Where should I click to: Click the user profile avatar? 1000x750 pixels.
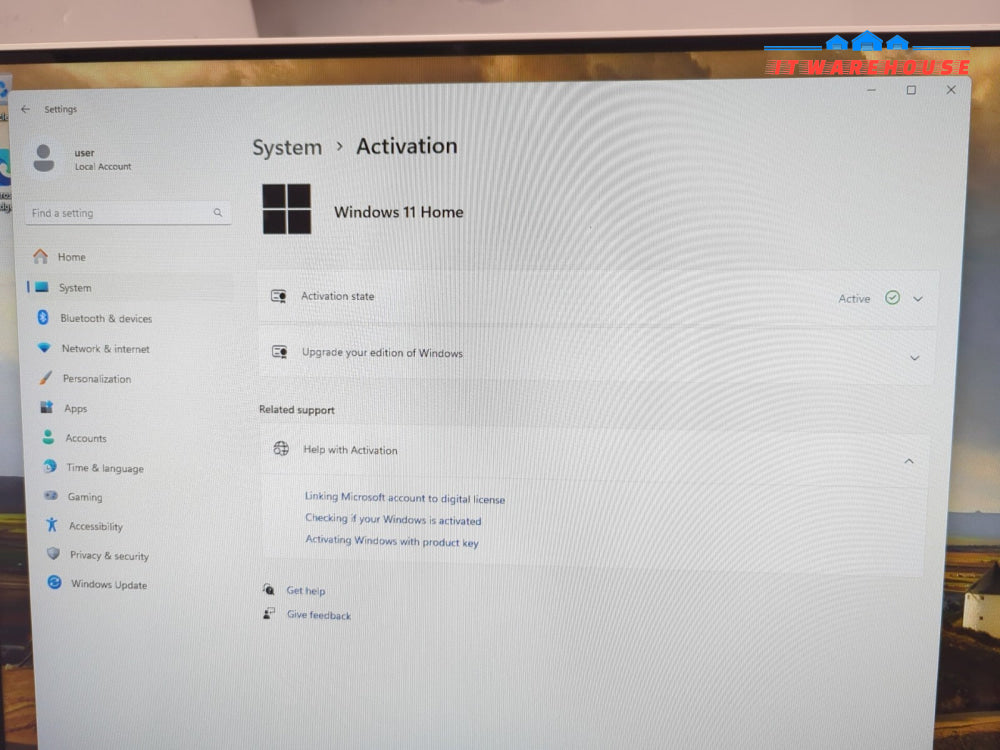[x=43, y=158]
